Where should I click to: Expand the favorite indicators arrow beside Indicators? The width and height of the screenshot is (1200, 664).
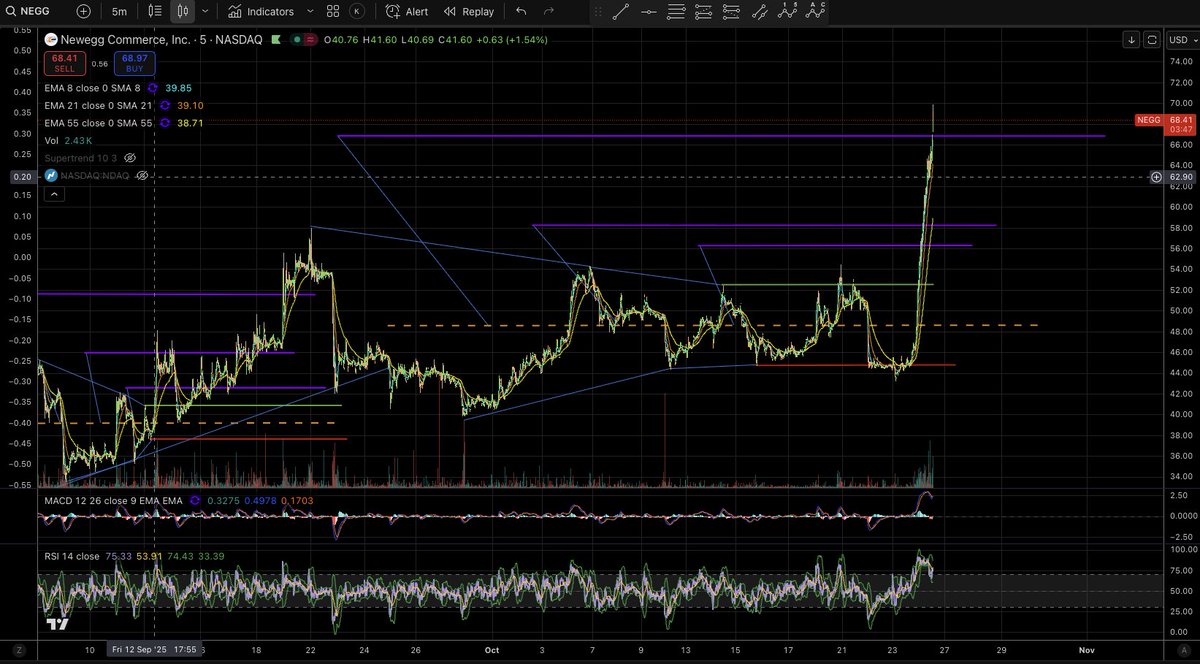tap(309, 12)
